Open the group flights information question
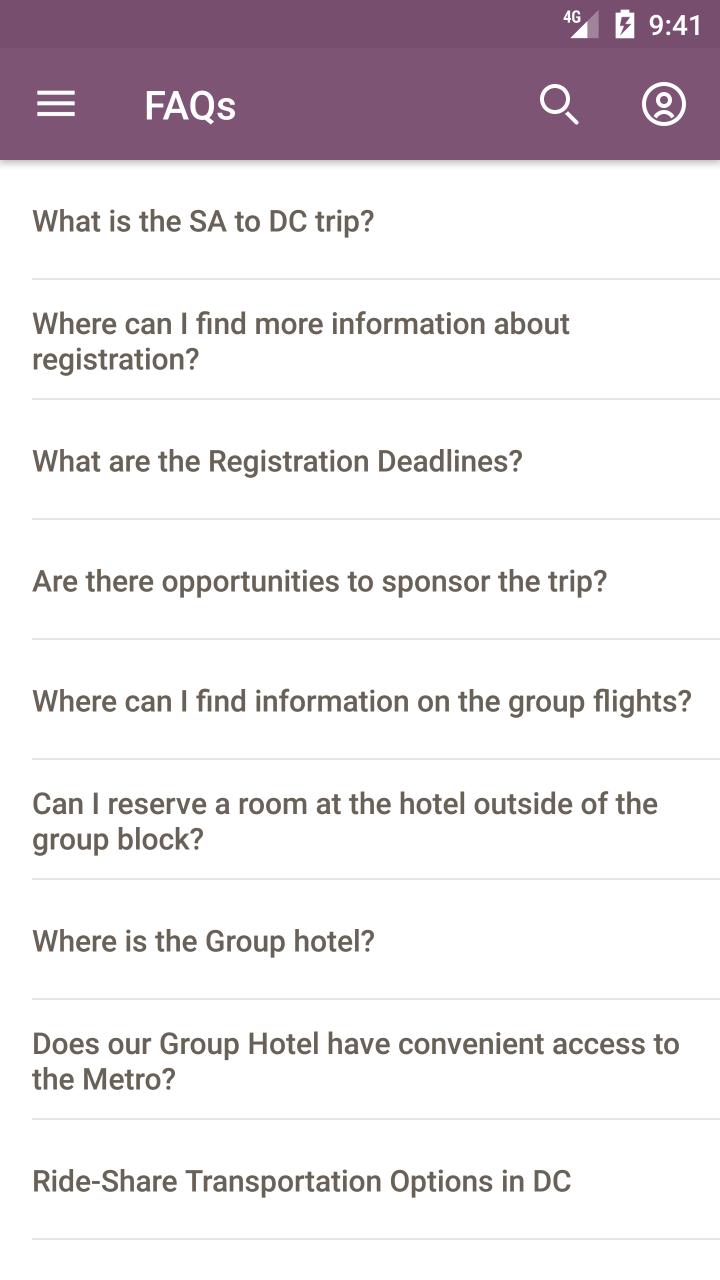The height and width of the screenshot is (1280, 720). 360,700
